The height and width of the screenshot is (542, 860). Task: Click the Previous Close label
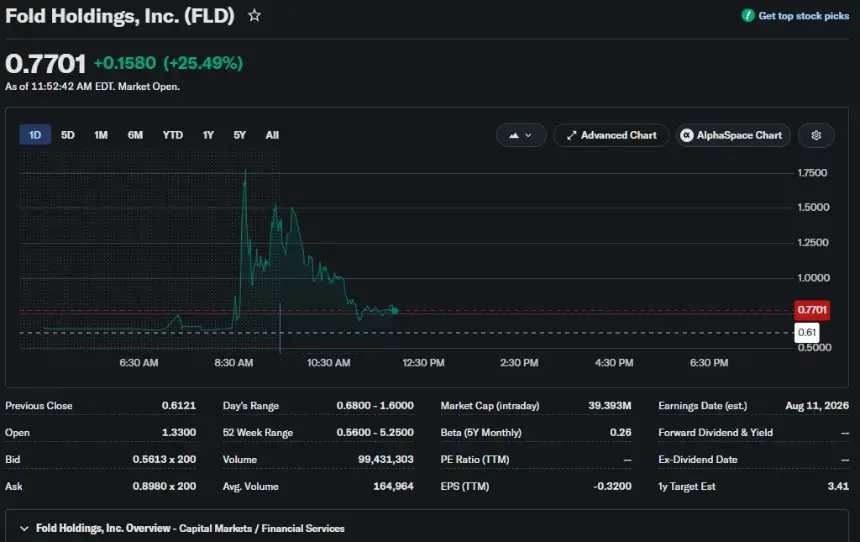point(39,406)
